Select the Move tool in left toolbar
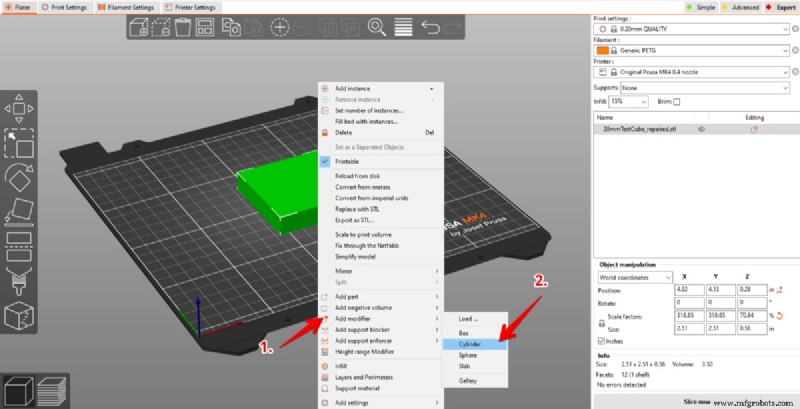 coord(19,109)
